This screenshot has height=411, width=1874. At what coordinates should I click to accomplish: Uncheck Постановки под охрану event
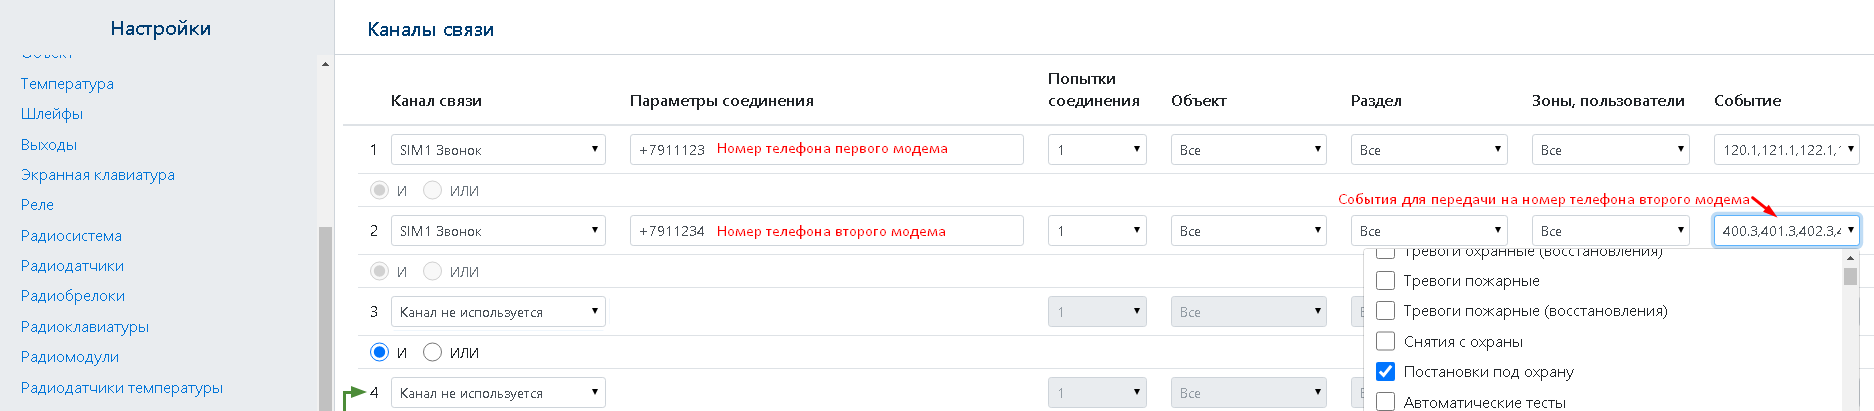(1386, 371)
